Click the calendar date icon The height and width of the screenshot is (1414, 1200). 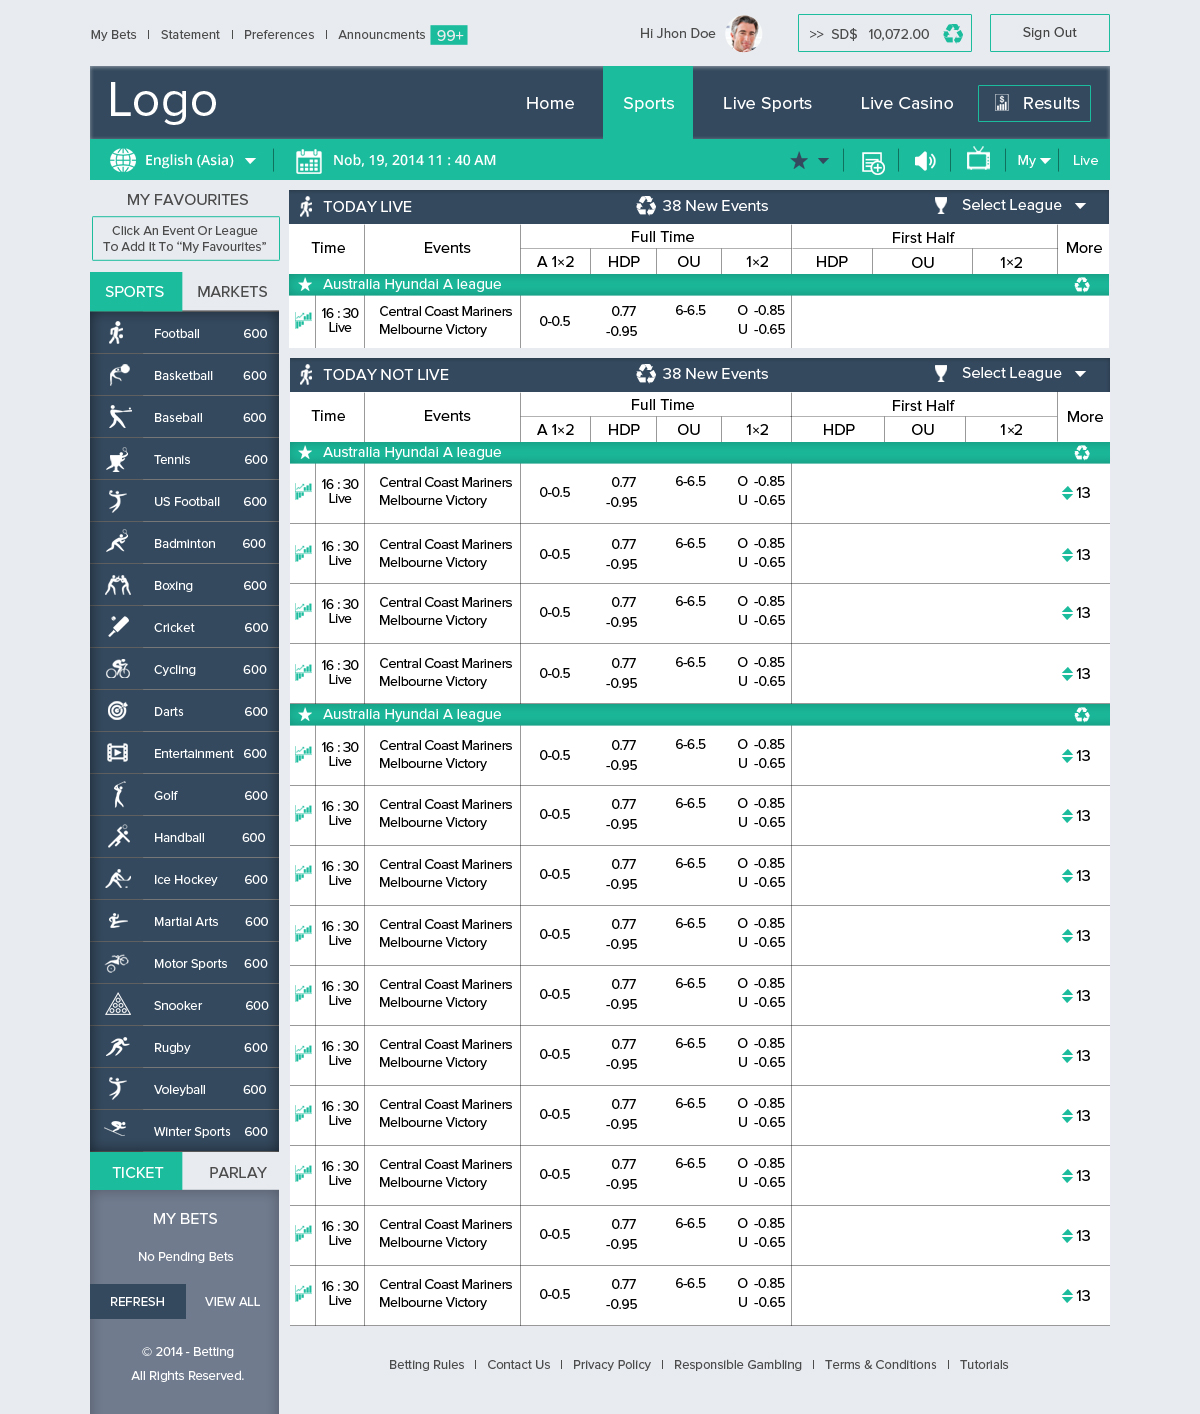tap(308, 160)
